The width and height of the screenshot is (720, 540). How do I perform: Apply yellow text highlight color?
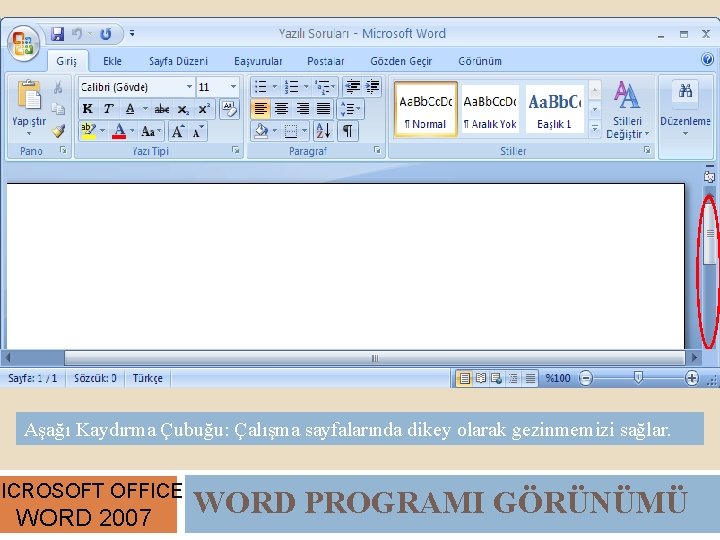point(88,131)
